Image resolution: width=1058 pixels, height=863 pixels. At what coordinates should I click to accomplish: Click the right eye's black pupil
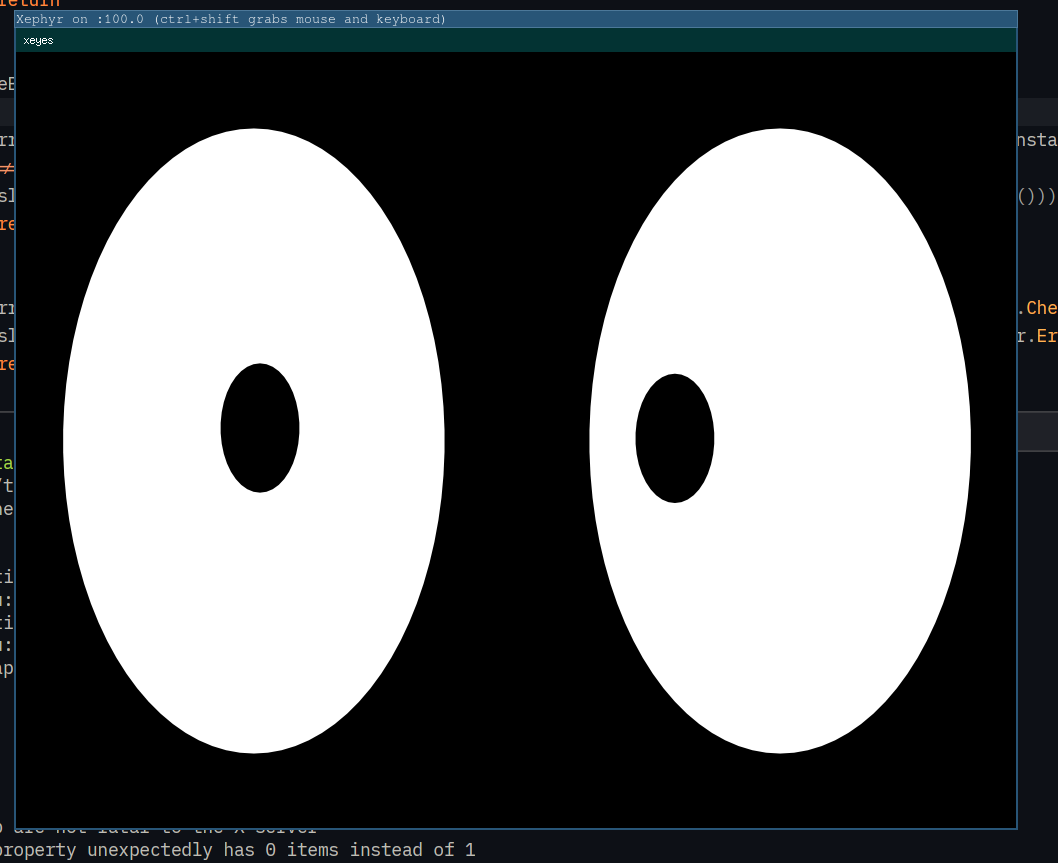(675, 438)
